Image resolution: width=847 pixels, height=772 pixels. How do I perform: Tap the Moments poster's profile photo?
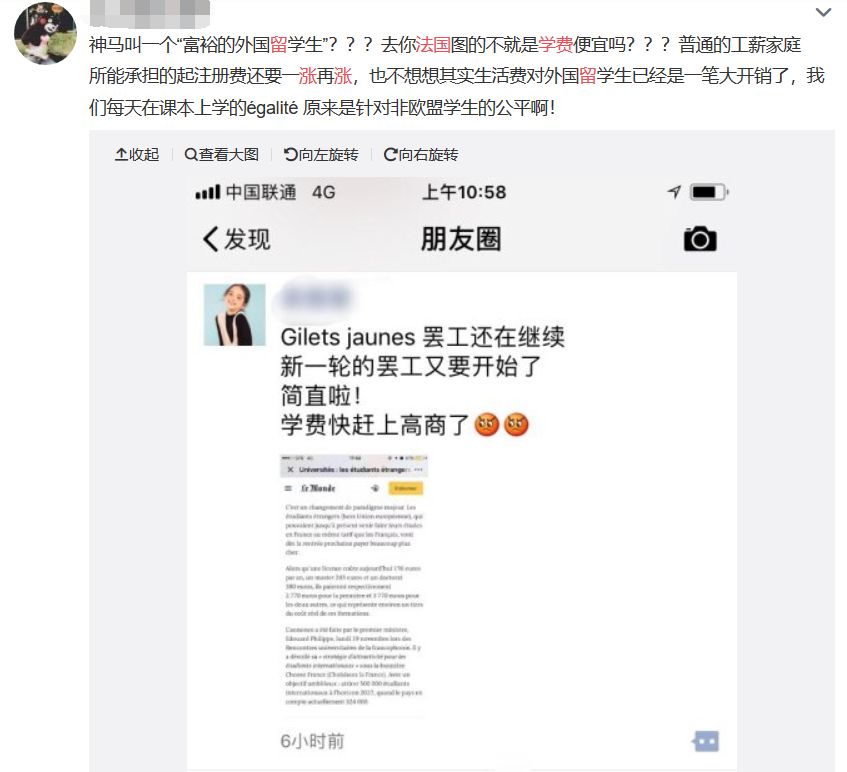(234, 315)
